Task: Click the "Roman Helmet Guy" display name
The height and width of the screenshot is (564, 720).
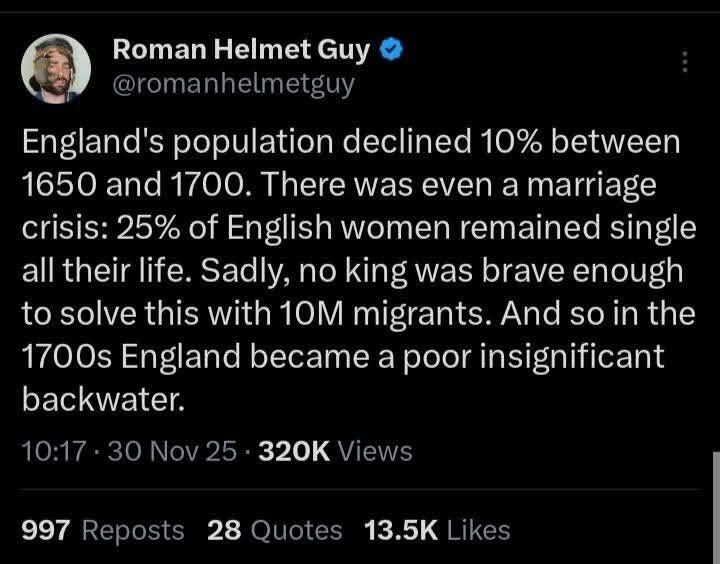Action: (x=241, y=48)
